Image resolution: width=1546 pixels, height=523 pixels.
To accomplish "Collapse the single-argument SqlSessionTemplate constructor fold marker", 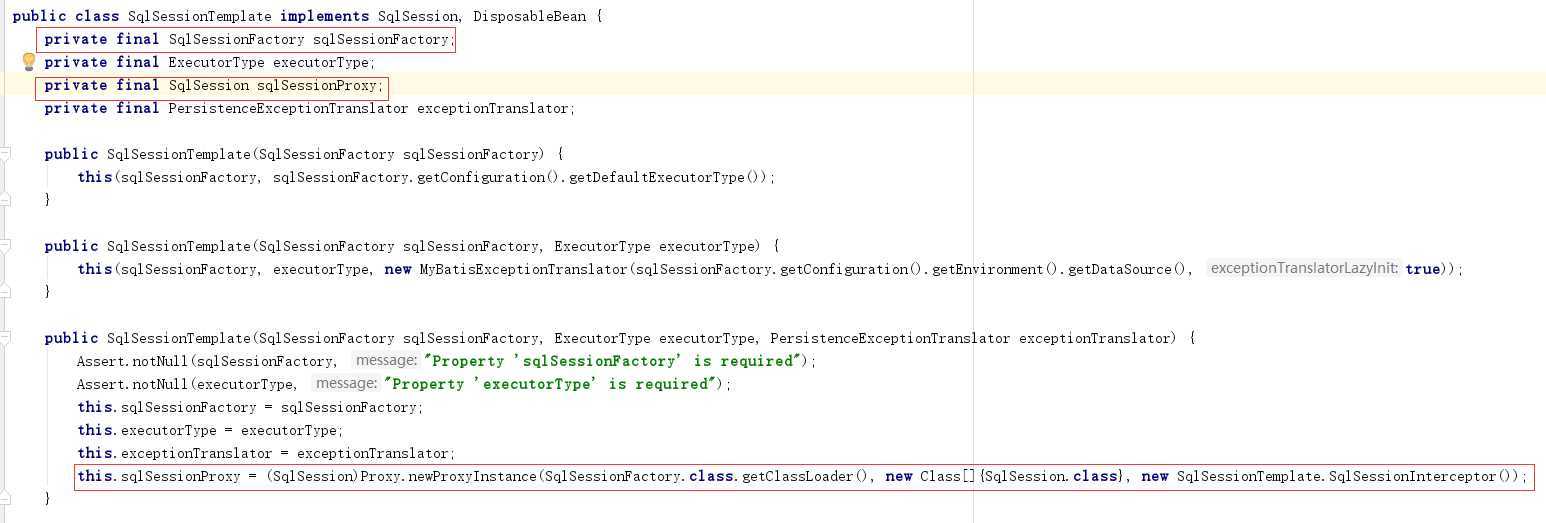I will click(x=5, y=154).
